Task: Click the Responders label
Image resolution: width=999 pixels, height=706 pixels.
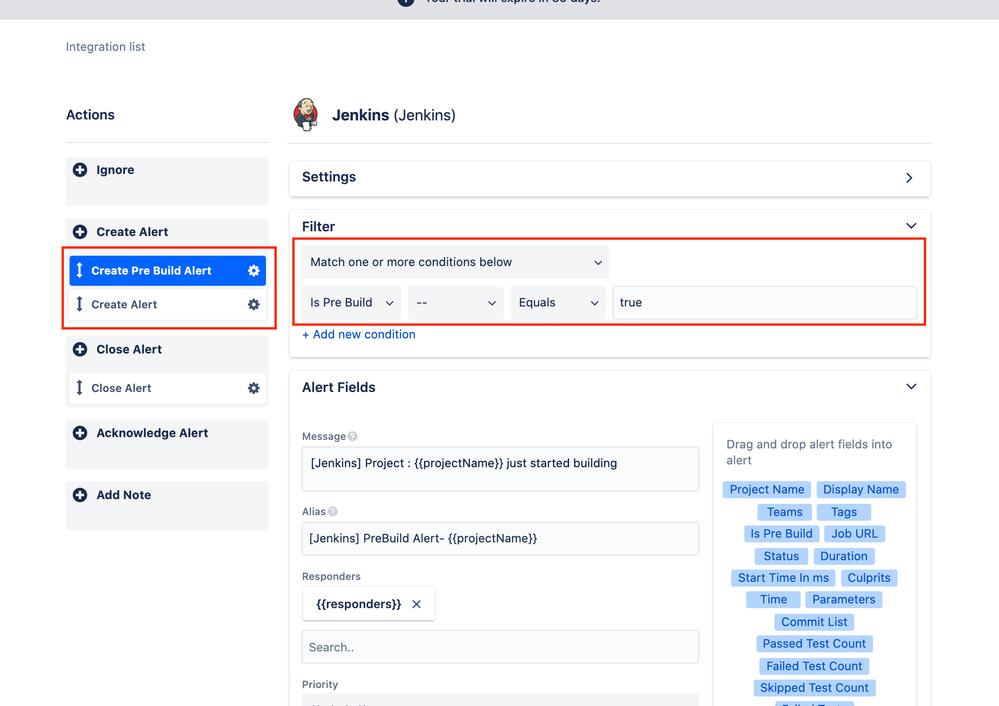Action: (331, 577)
